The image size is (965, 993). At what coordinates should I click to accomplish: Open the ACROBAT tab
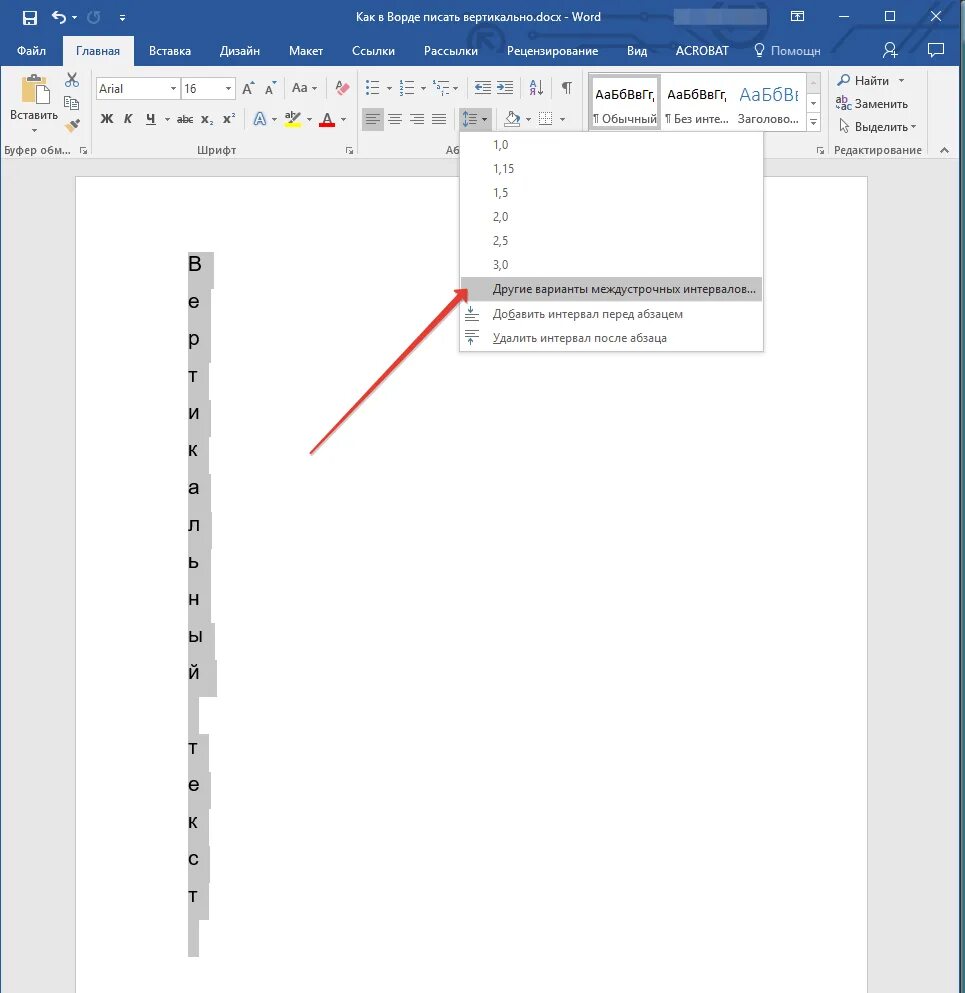click(x=702, y=51)
